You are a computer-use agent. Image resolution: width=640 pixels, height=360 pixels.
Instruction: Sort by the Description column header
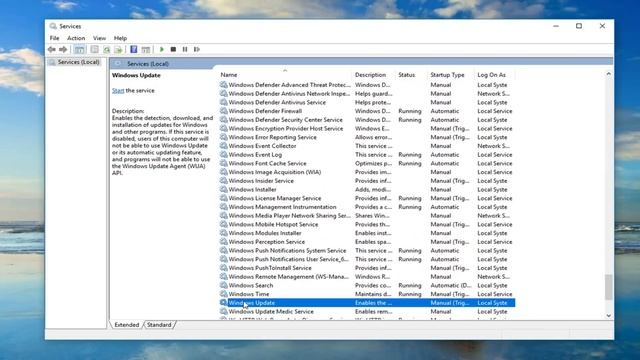373,75
